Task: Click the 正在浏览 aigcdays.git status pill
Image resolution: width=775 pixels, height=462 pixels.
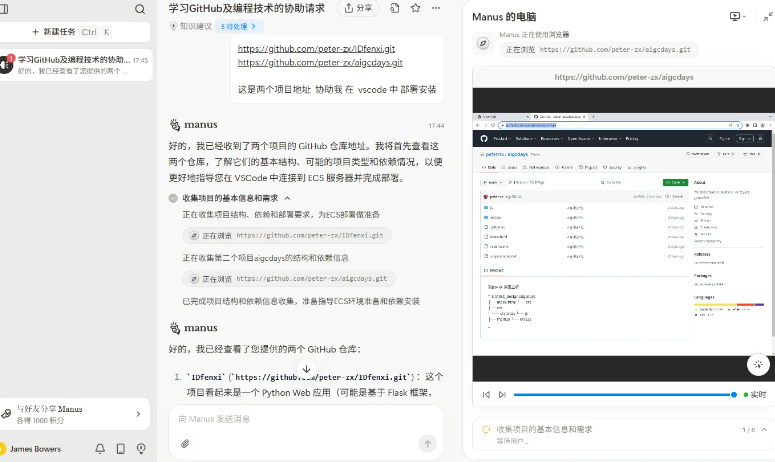Action: pyautogui.click(x=598, y=49)
